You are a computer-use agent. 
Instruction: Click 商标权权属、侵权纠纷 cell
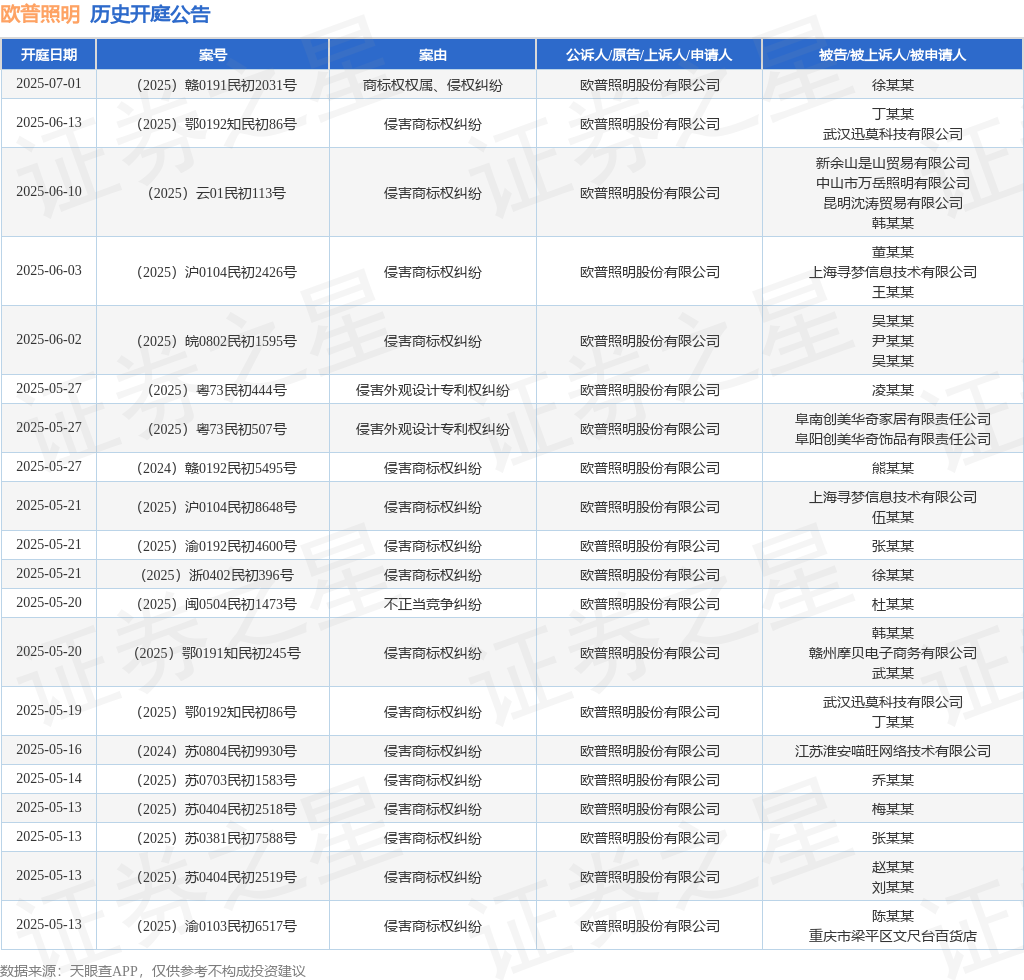432,86
